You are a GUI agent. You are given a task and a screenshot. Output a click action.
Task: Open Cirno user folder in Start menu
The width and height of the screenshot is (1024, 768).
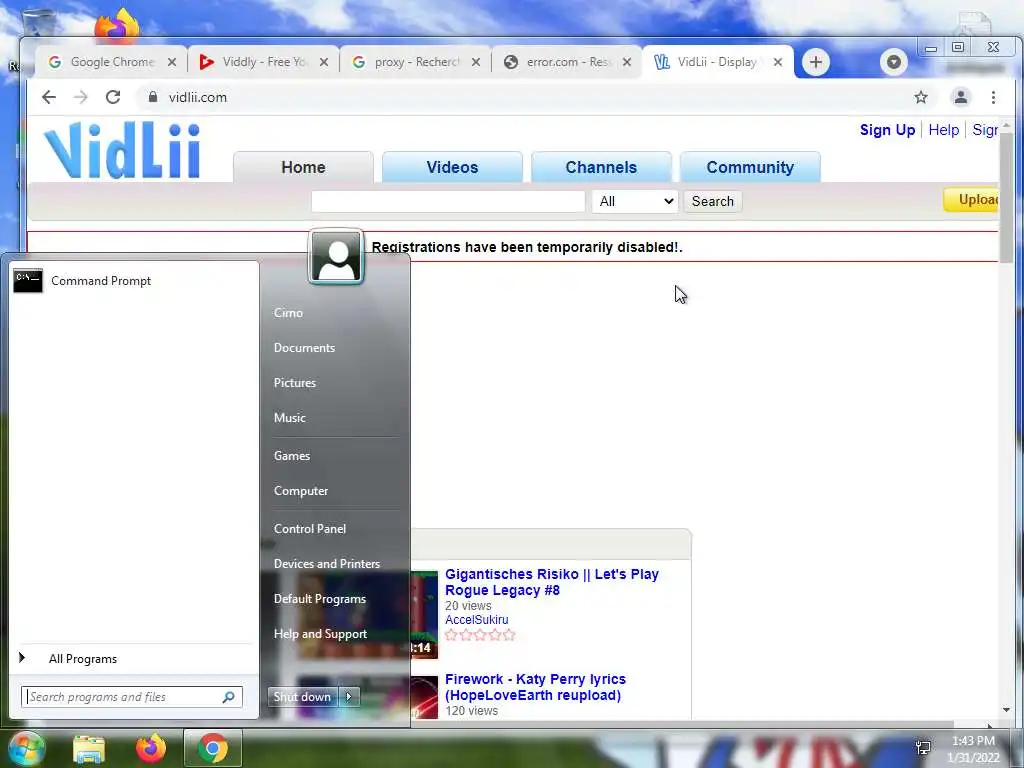[x=288, y=313]
